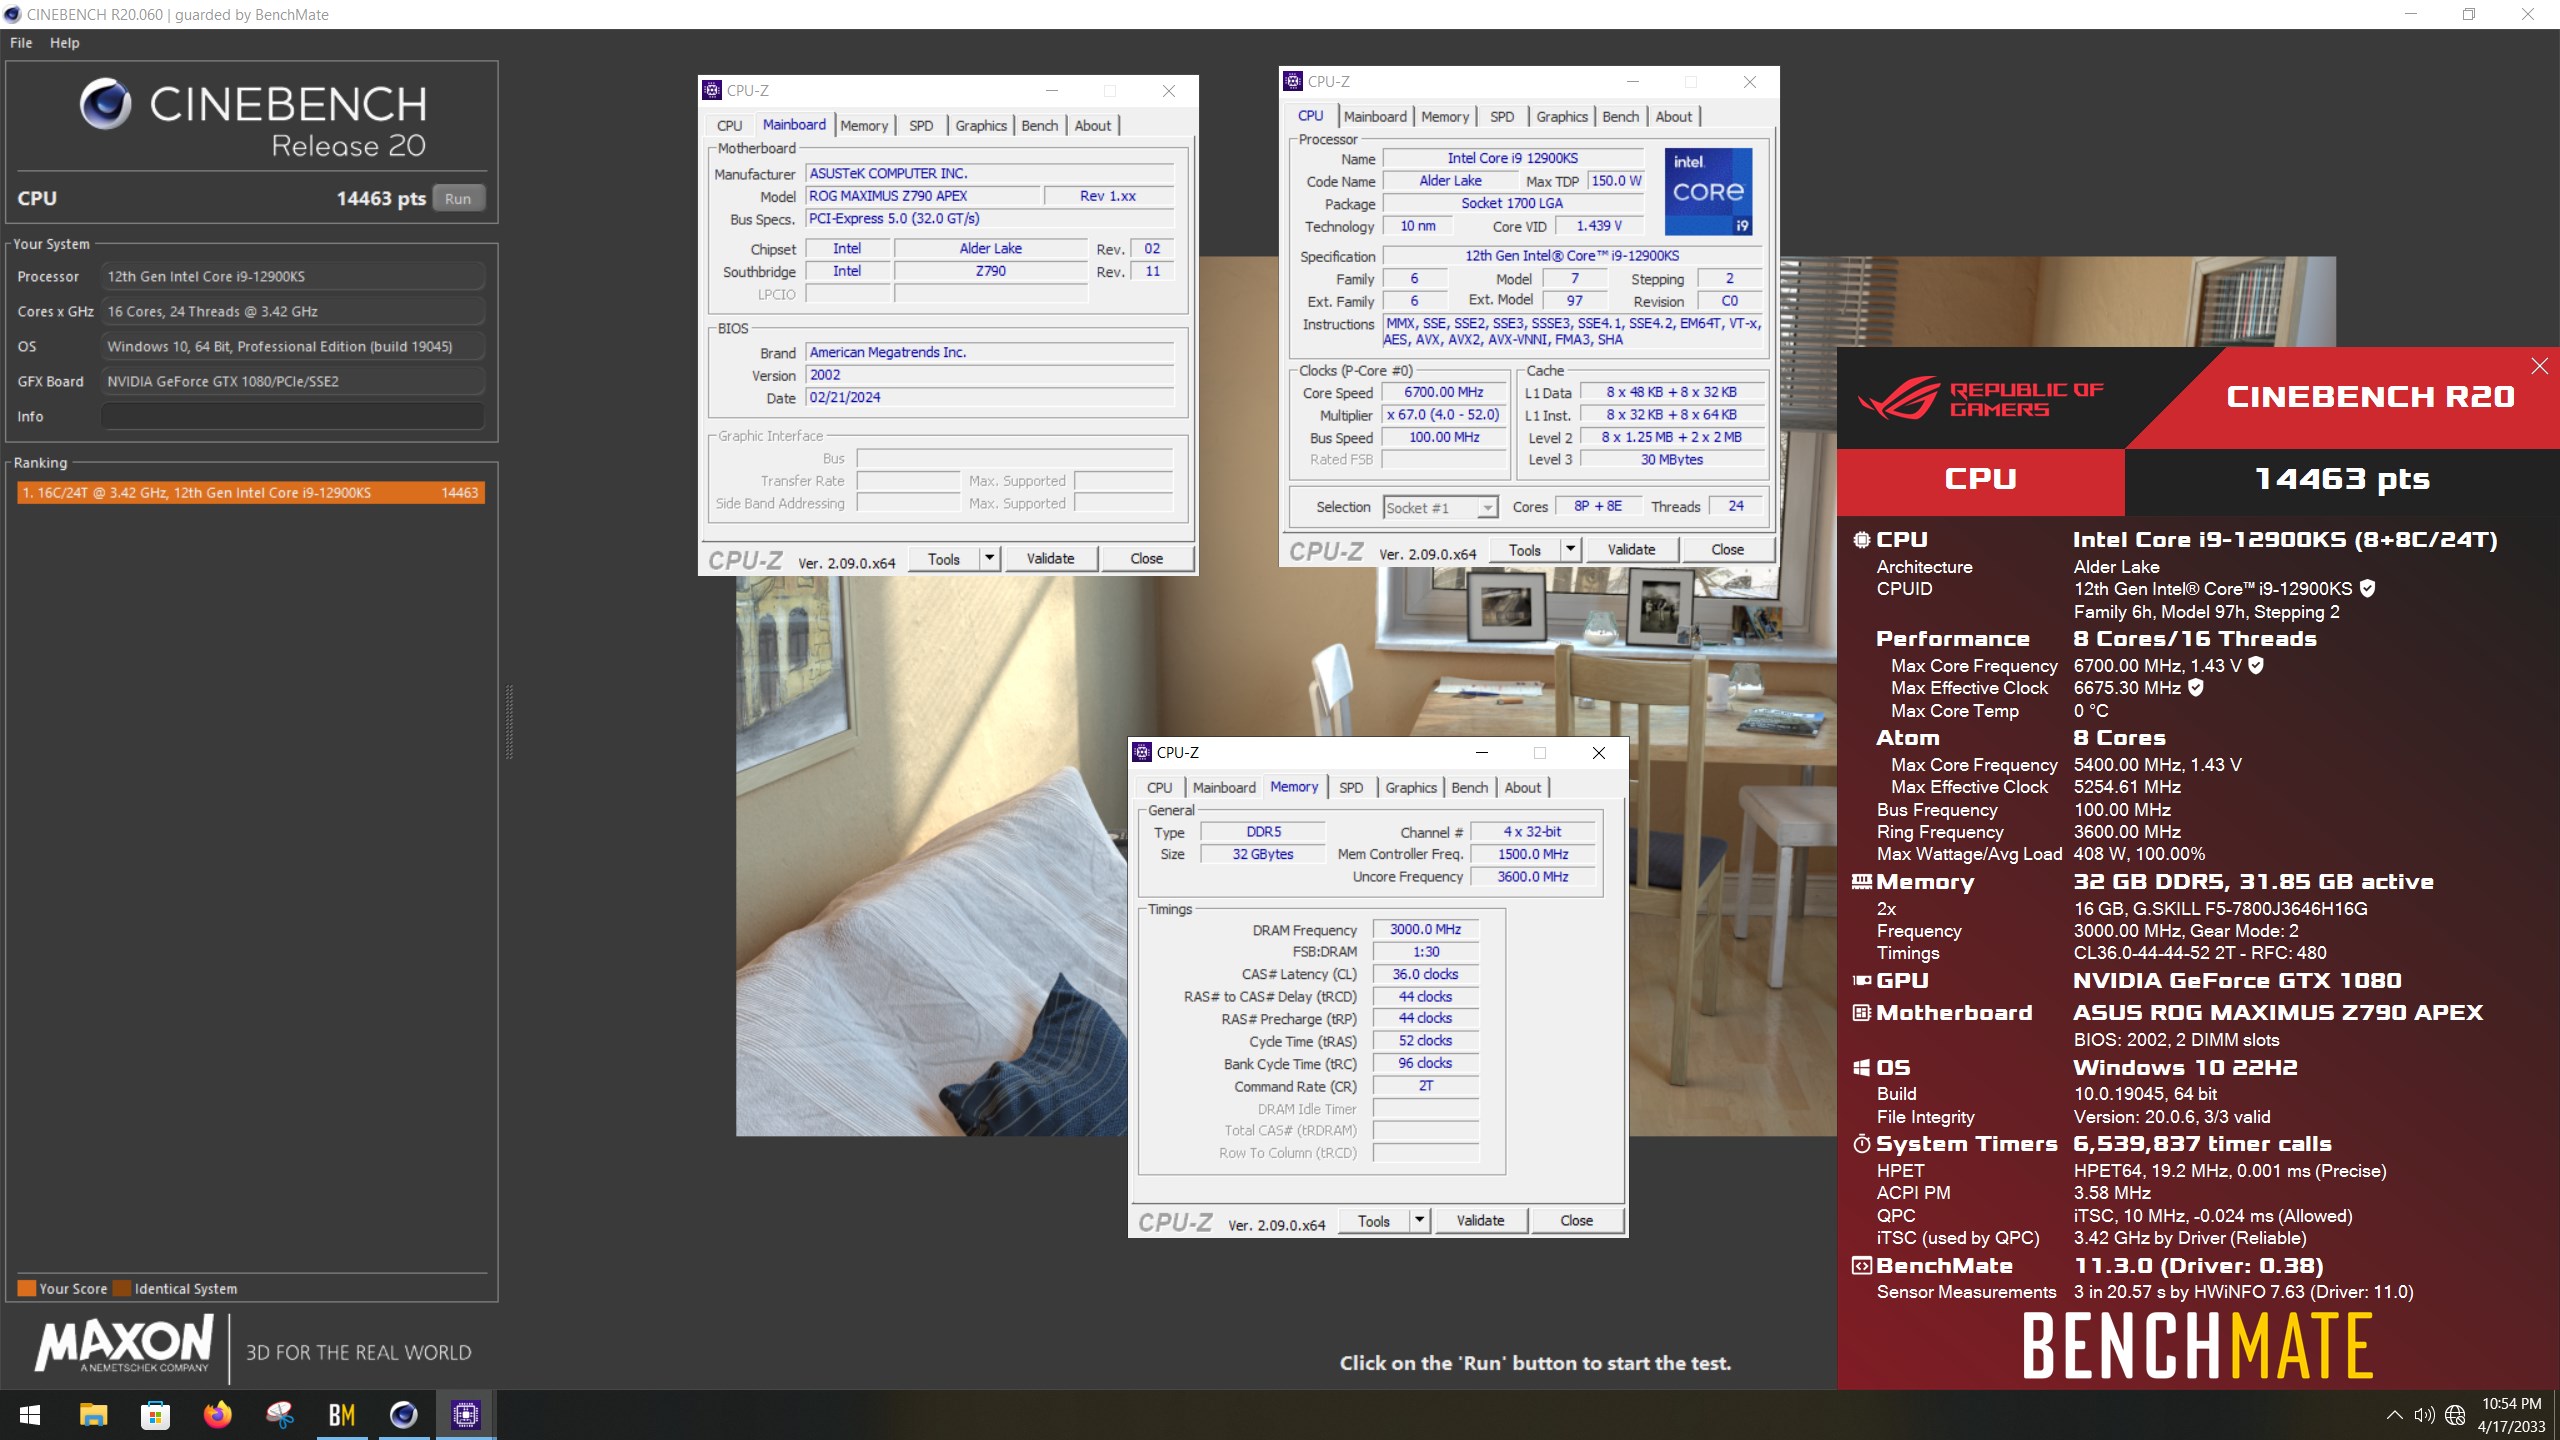Open the Windows Start menu
2560x1440 pixels.
coord(30,1415)
